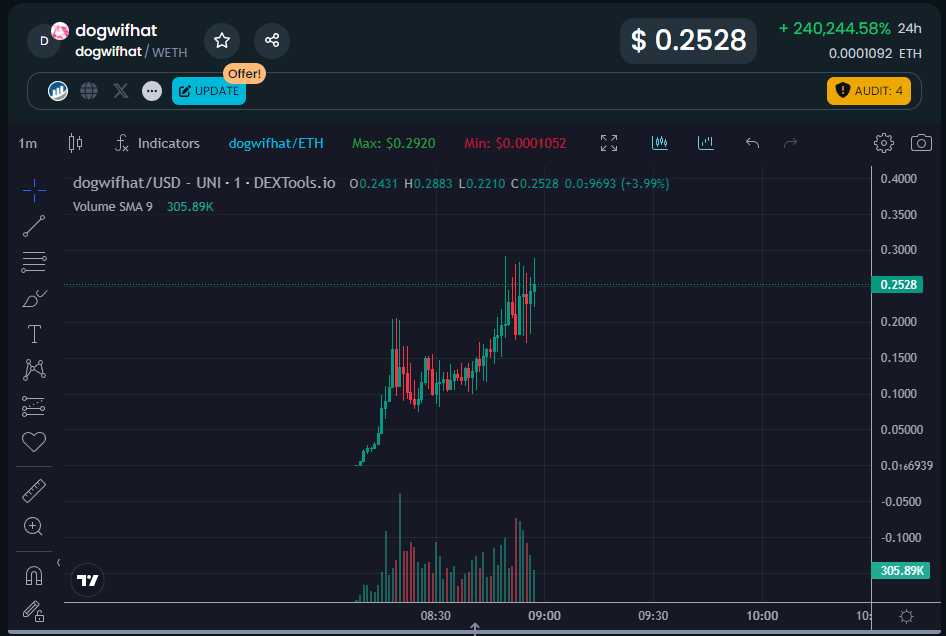
Task: Click the Min: $0.0001052 label
Action: [x=515, y=143]
